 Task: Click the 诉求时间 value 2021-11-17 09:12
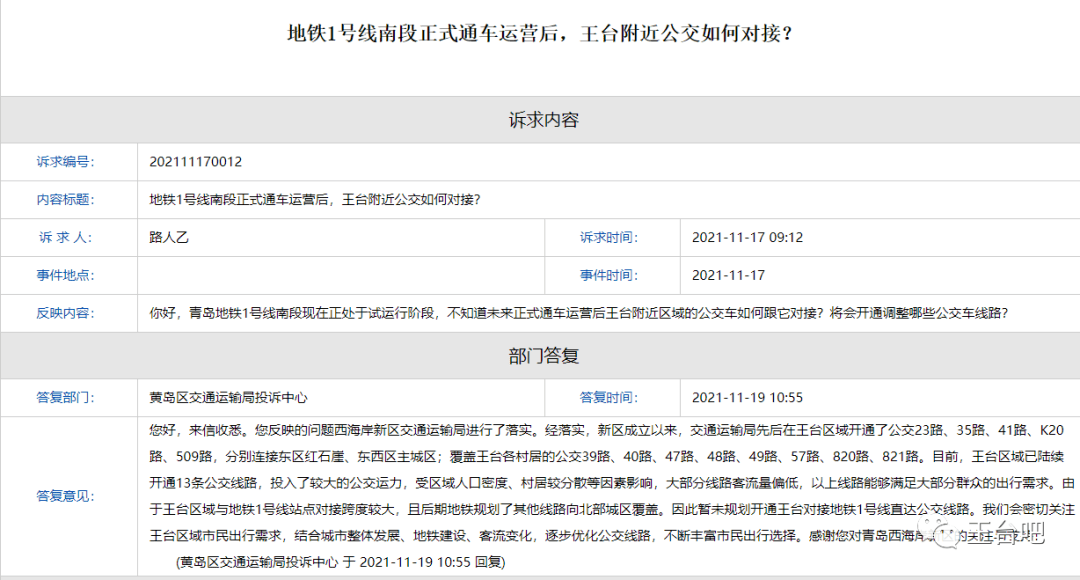pos(747,238)
